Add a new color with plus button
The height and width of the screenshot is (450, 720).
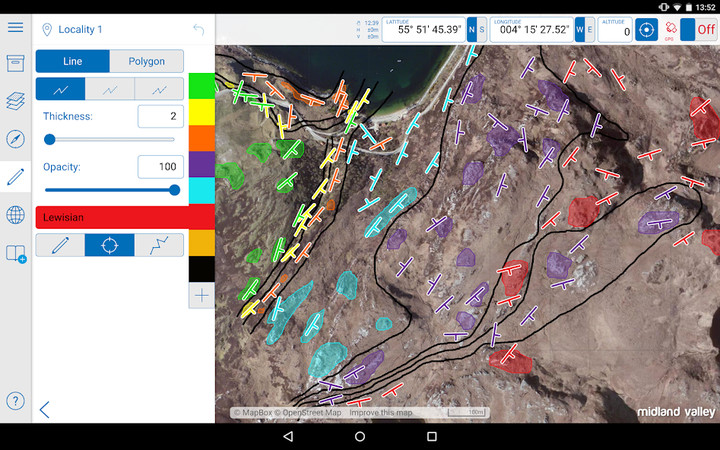201,295
